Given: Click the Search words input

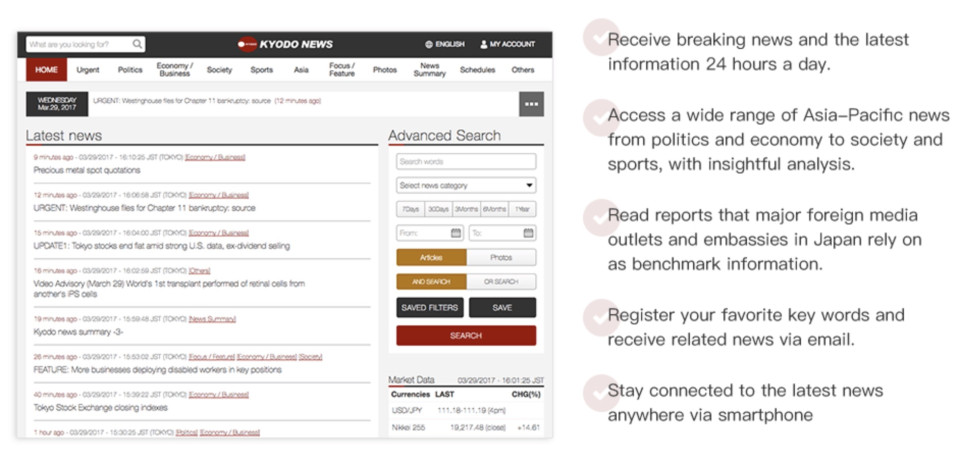Looking at the screenshot, I should (x=466, y=162).
